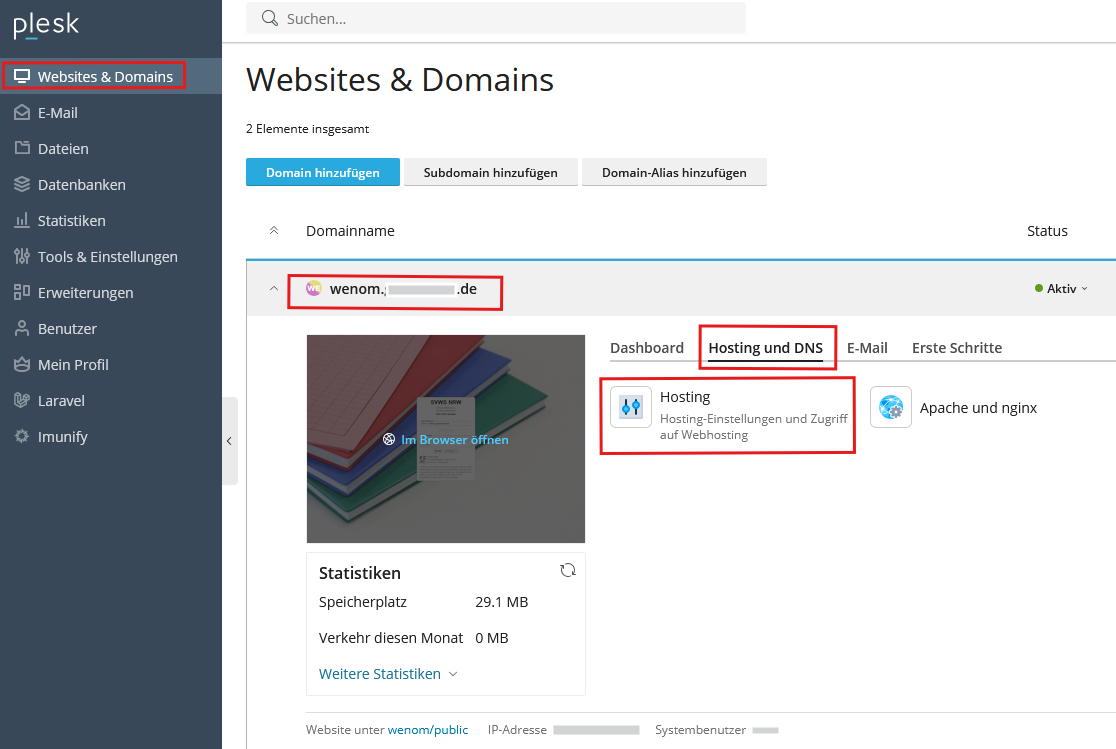Click the refresh icon in Statistiken
The image size is (1116, 749).
[x=568, y=570]
